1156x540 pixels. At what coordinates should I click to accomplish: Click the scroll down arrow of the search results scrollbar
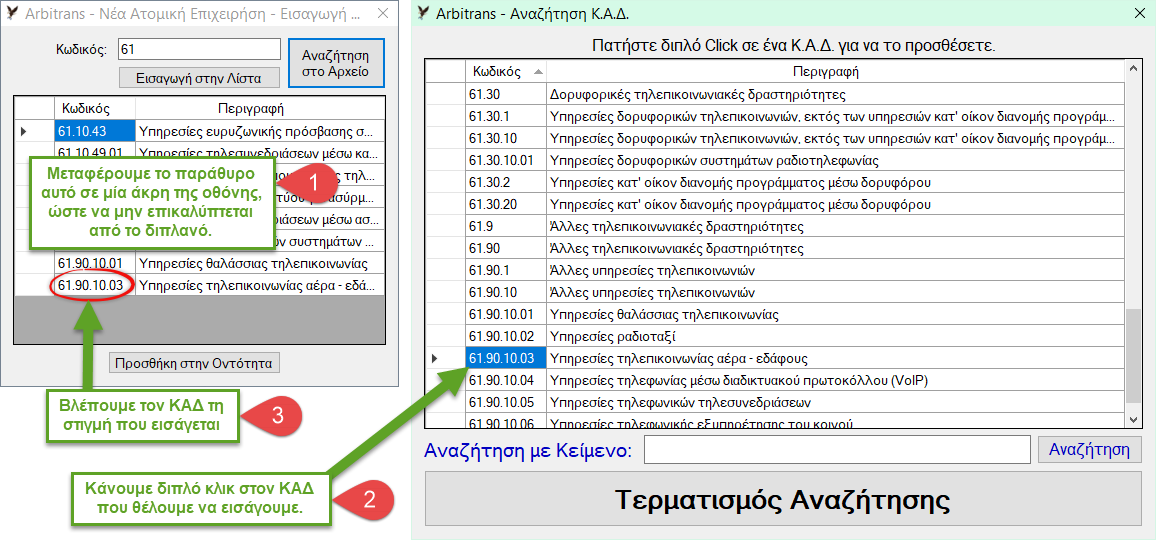(1134, 418)
